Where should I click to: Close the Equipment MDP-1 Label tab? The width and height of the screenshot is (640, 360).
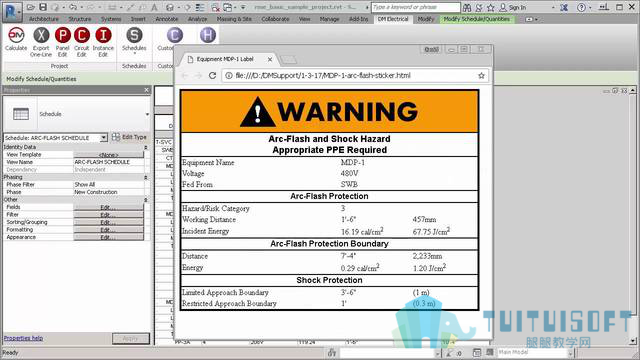pos(270,60)
